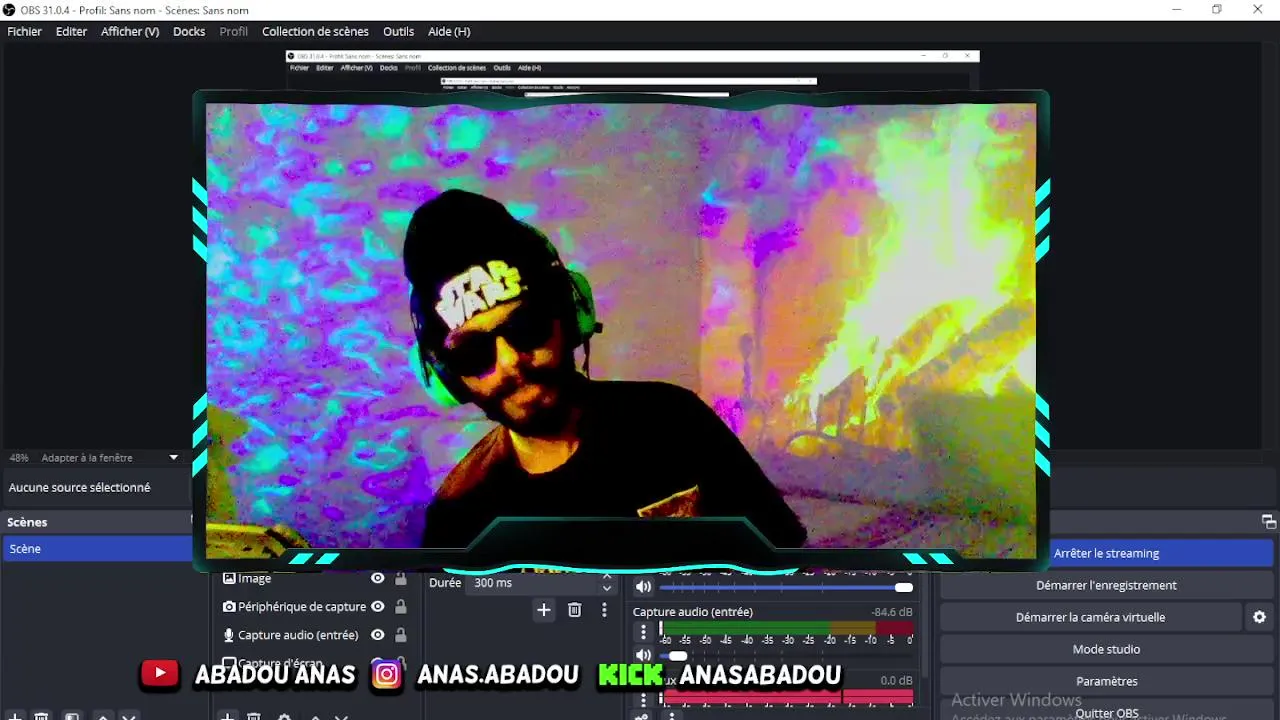Image resolution: width=1280 pixels, height=720 pixels.
Task: Click the Capture audio (entrée) volume slider handle
Action: tap(678, 656)
